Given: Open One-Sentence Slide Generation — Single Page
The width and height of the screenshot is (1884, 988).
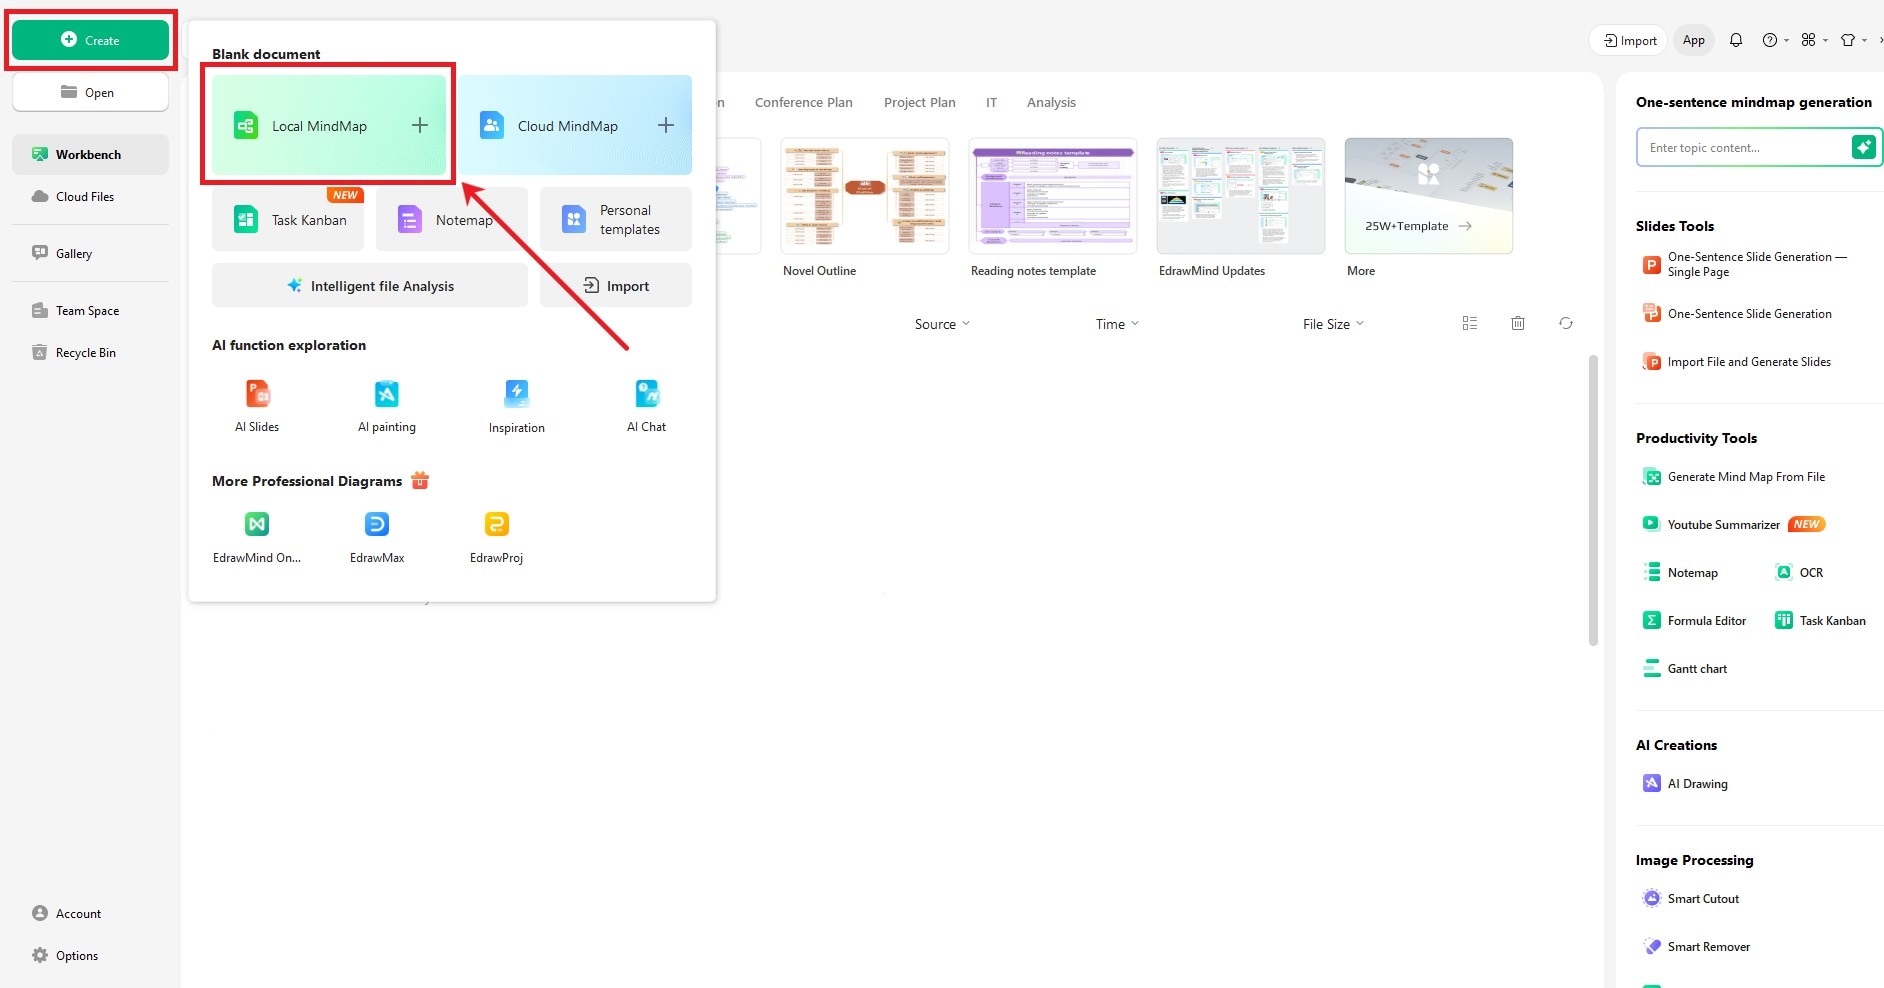Looking at the screenshot, I should (x=1745, y=264).
